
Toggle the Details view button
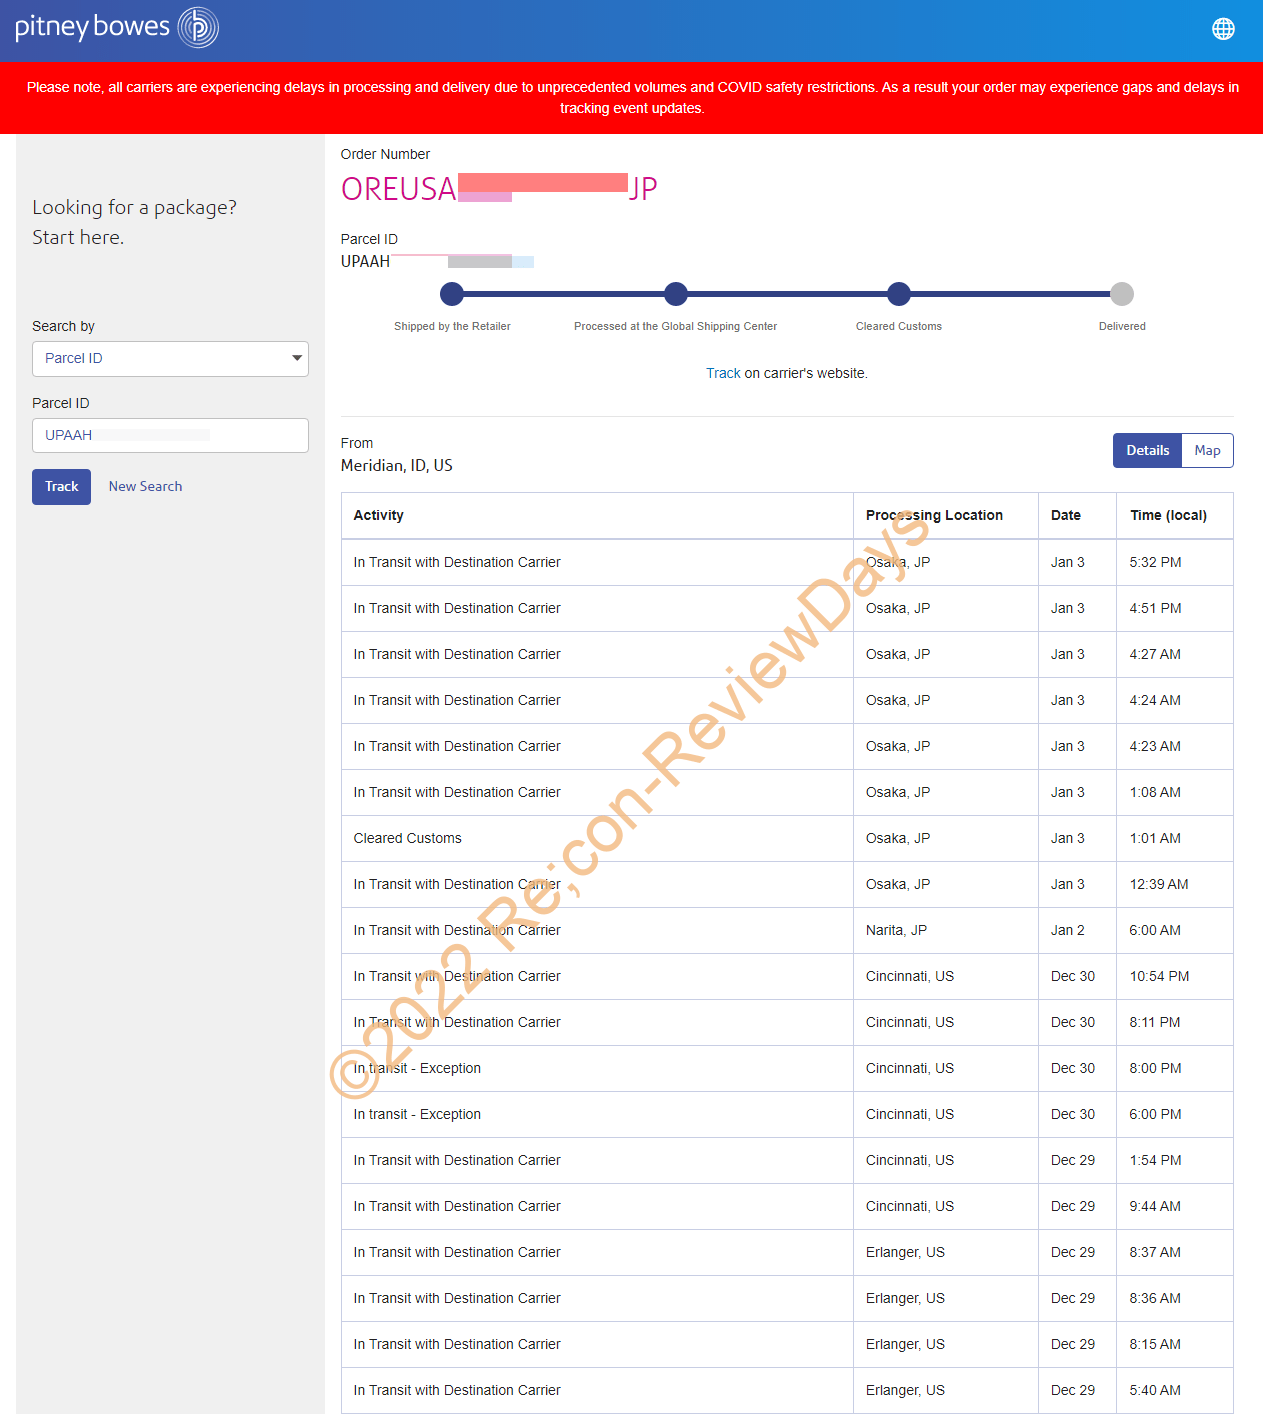pos(1146,450)
